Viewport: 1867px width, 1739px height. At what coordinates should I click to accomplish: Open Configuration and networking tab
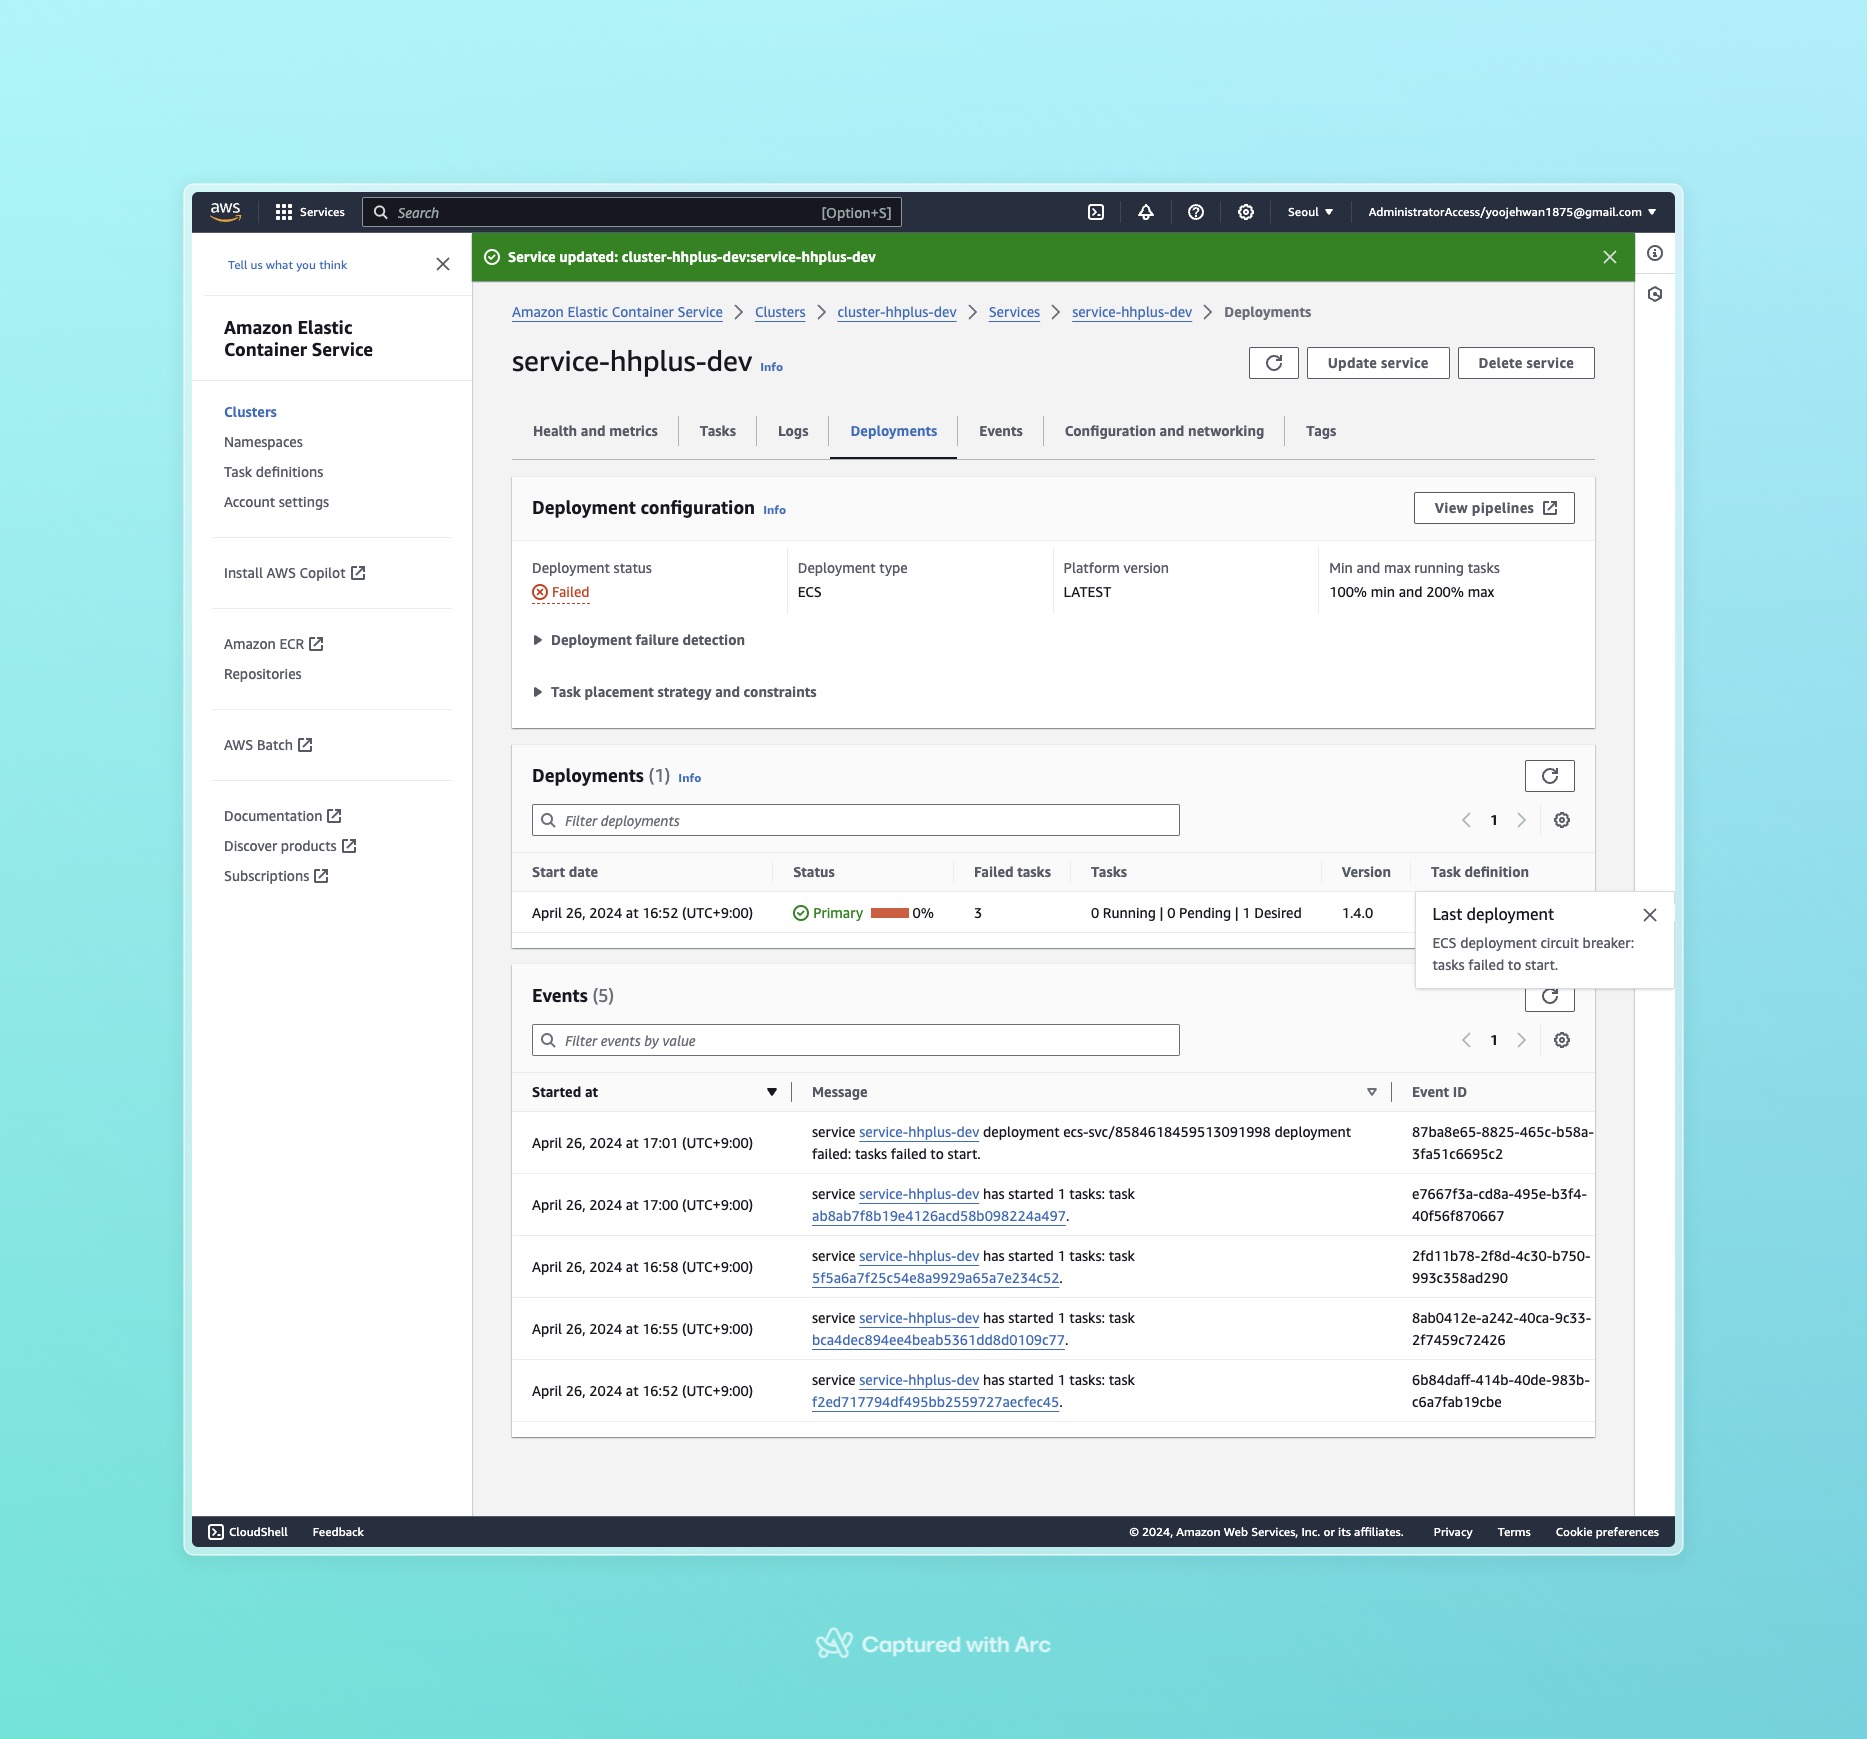[x=1164, y=431]
